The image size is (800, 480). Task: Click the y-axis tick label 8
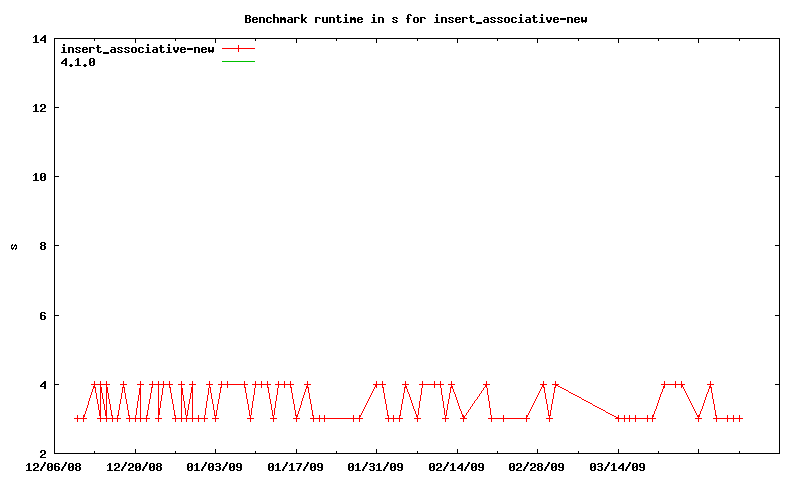tap(43, 246)
